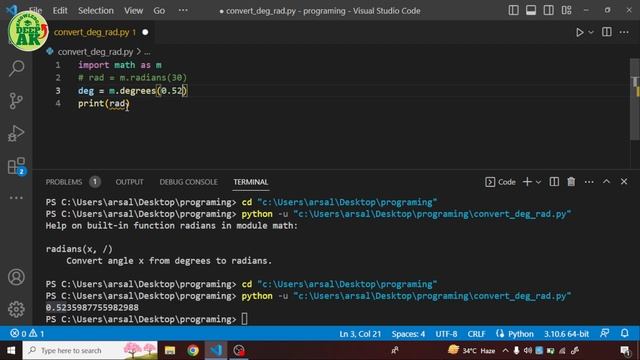Show hidden system tray icons chevron
640x360 pixels.
[505, 351]
